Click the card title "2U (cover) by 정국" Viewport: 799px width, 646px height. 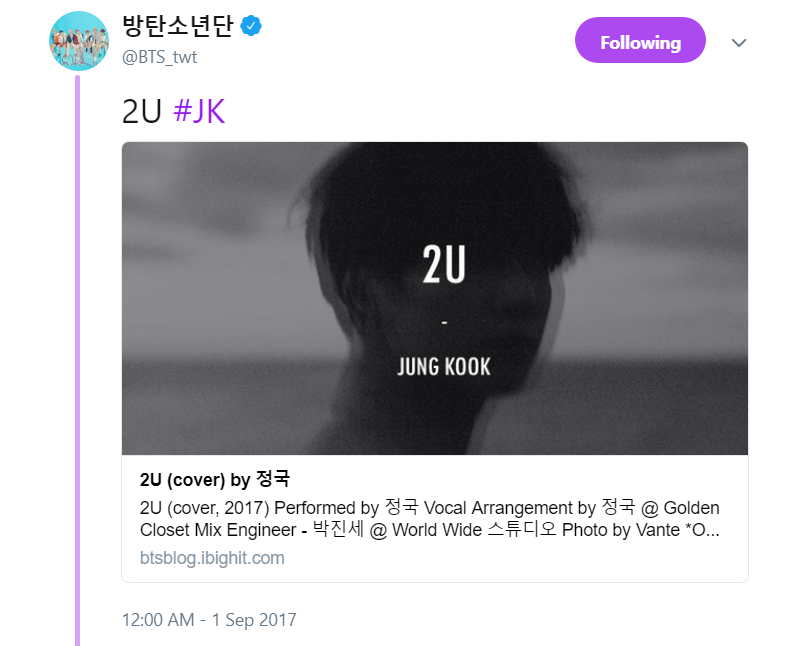(x=215, y=479)
